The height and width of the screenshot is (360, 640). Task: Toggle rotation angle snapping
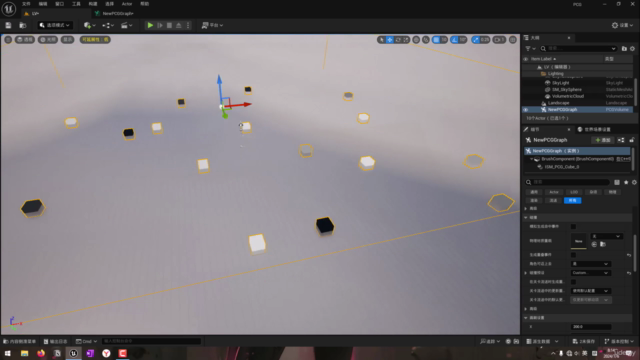click(455, 40)
